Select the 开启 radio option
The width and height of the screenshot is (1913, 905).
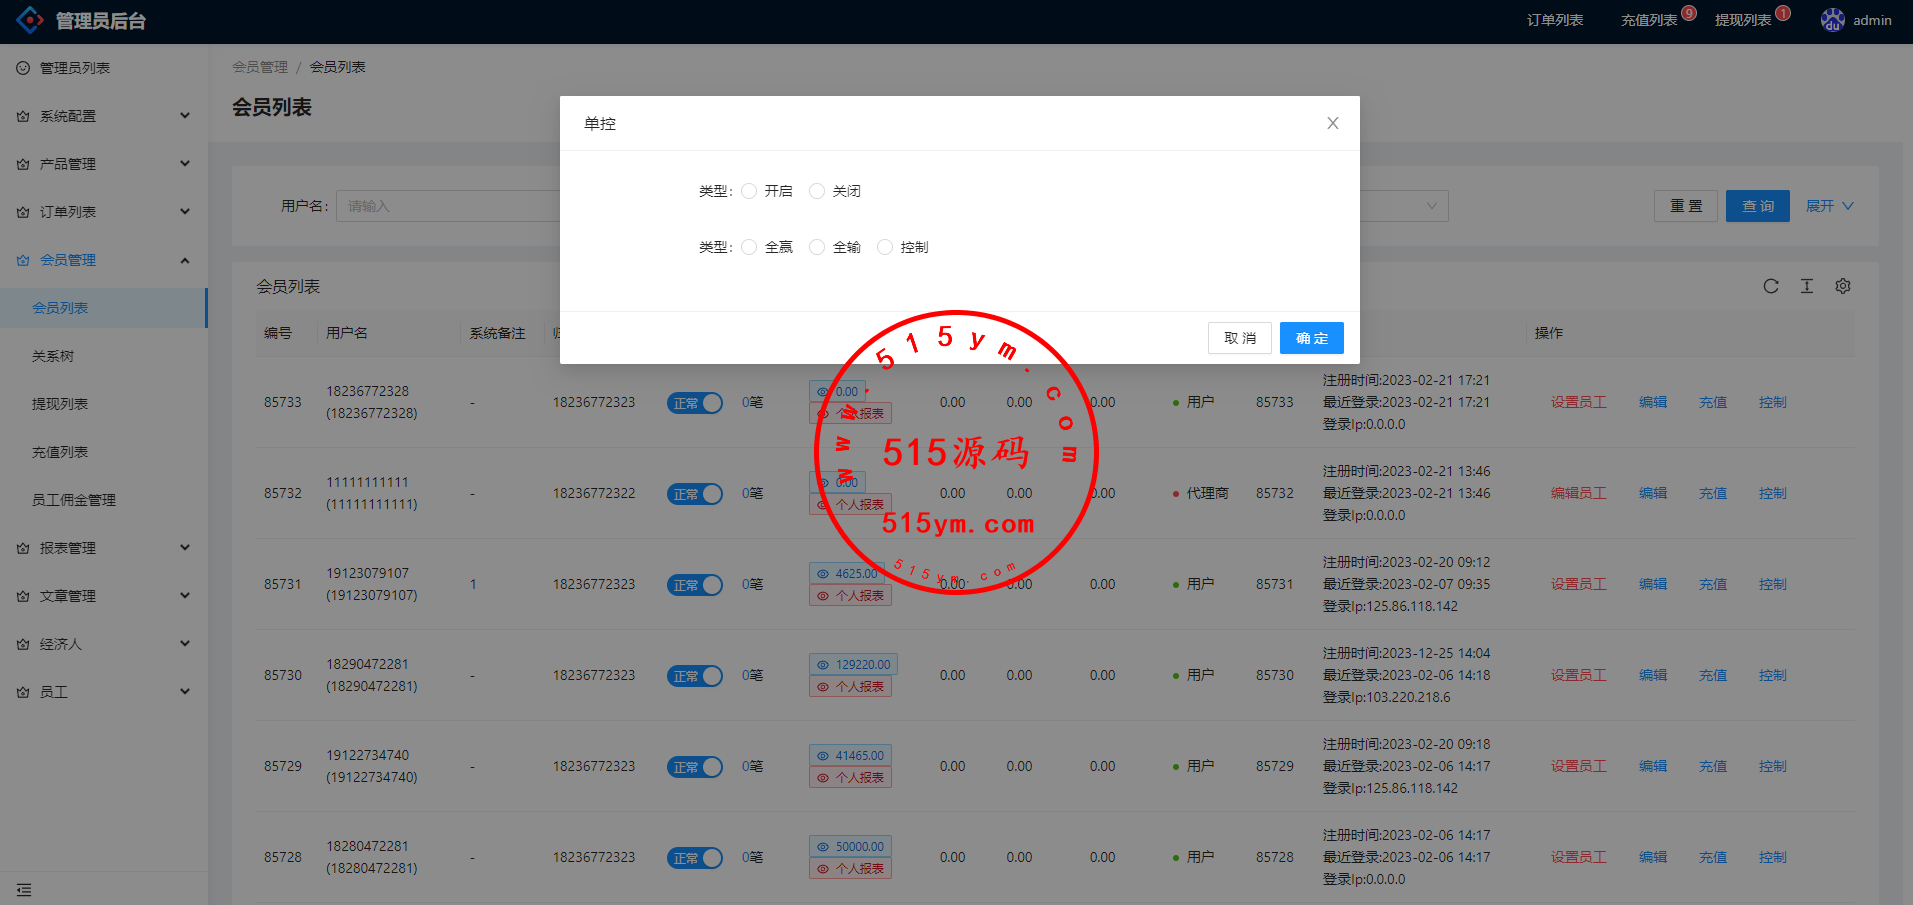(749, 191)
